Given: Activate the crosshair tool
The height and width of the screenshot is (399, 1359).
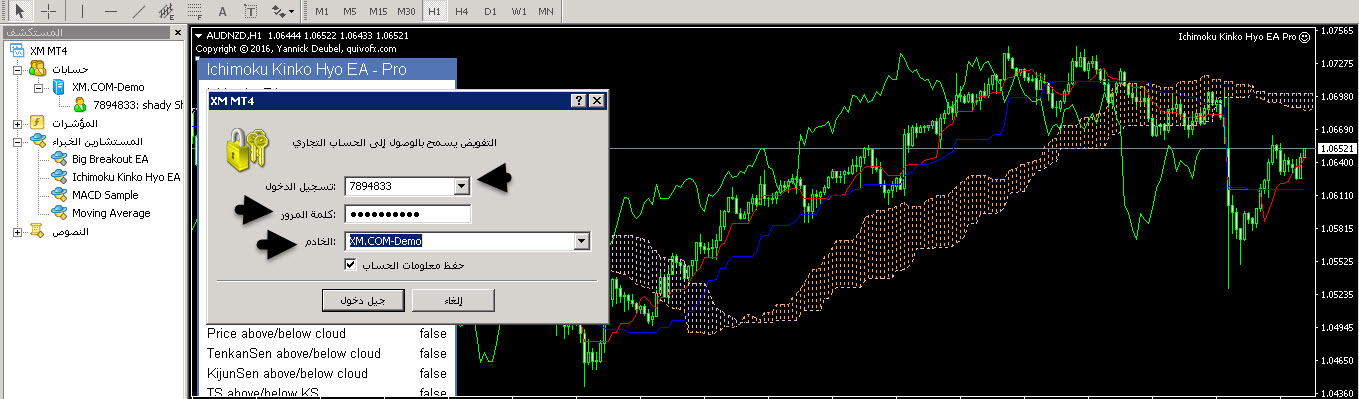Looking at the screenshot, I should pos(48,11).
